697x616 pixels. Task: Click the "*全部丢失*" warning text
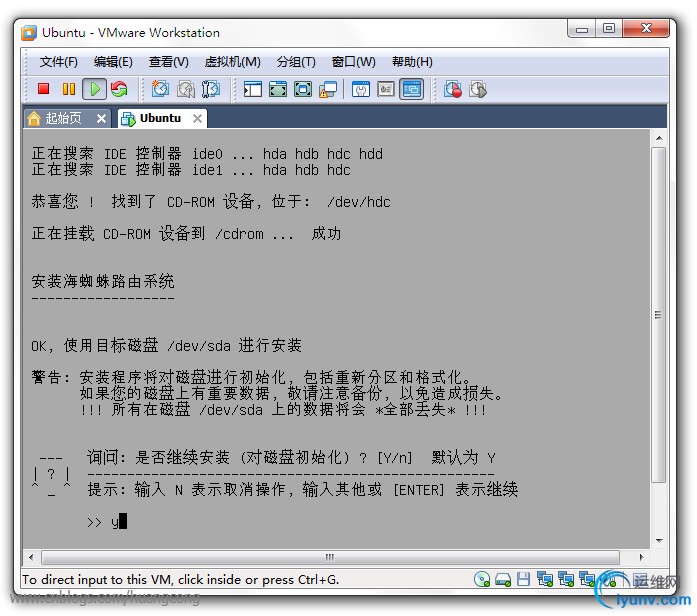coord(416,409)
